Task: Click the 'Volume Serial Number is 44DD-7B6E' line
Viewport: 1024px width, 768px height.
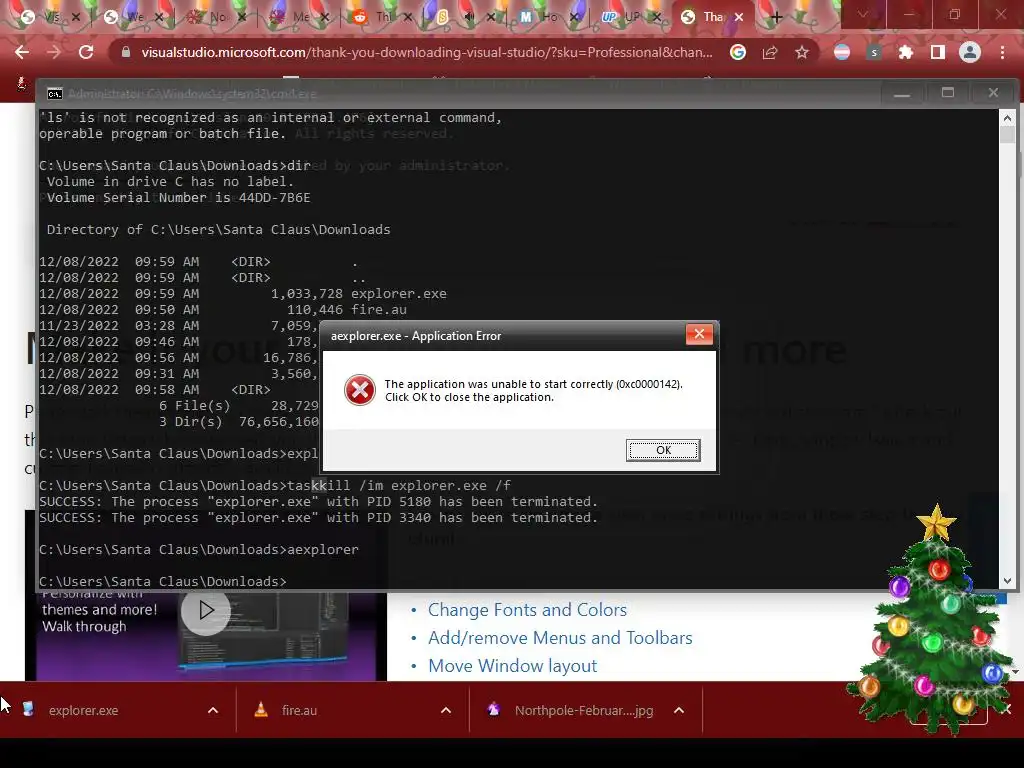Action: click(x=178, y=198)
